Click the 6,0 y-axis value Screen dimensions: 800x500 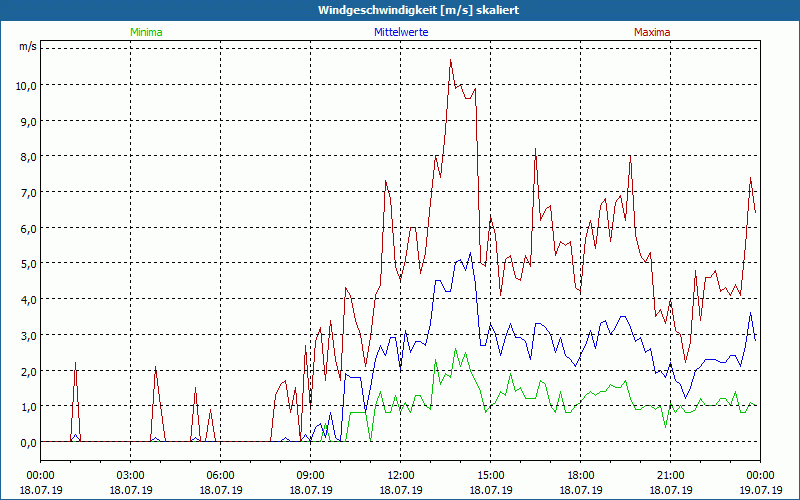(29, 229)
